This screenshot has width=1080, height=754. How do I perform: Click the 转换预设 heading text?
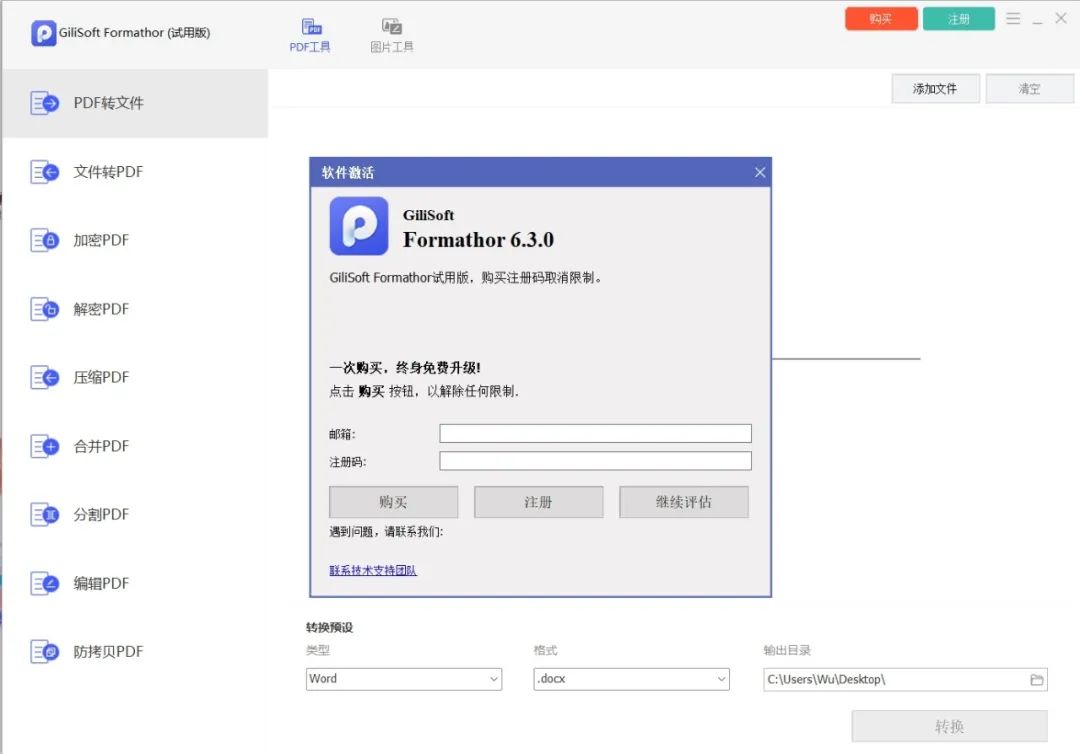[x=329, y=627]
